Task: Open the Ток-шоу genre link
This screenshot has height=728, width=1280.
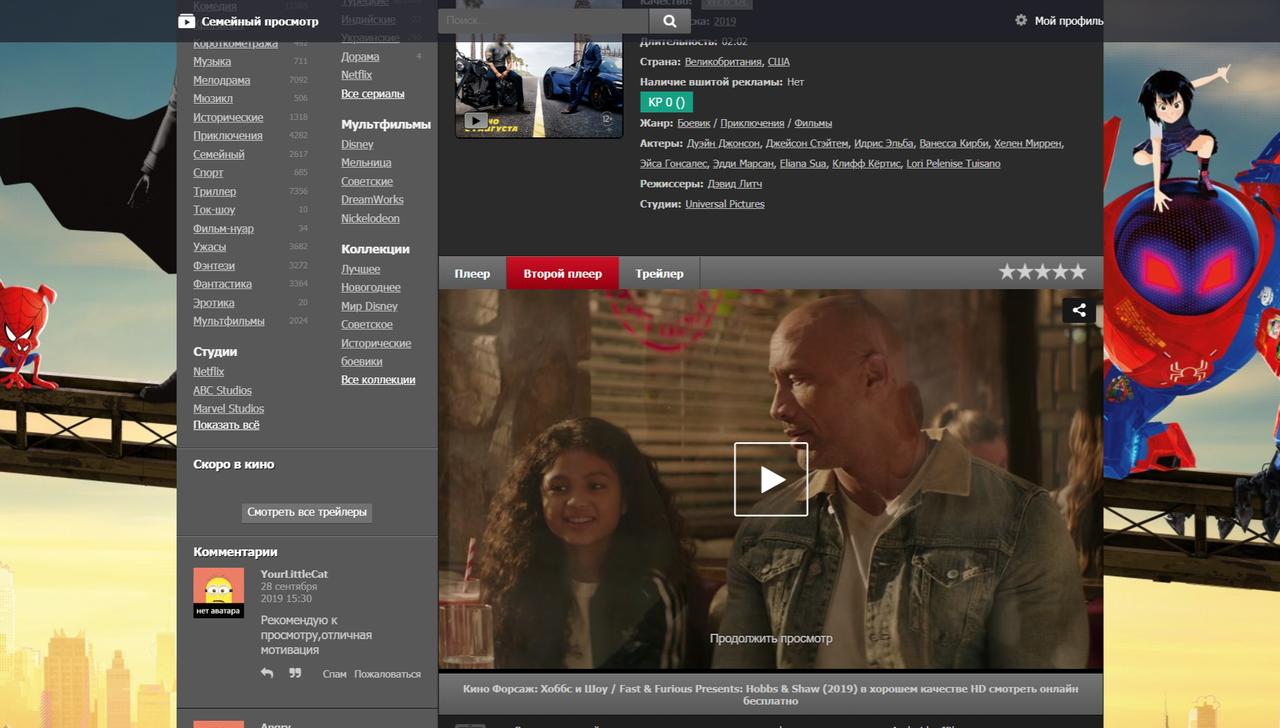Action: point(214,210)
